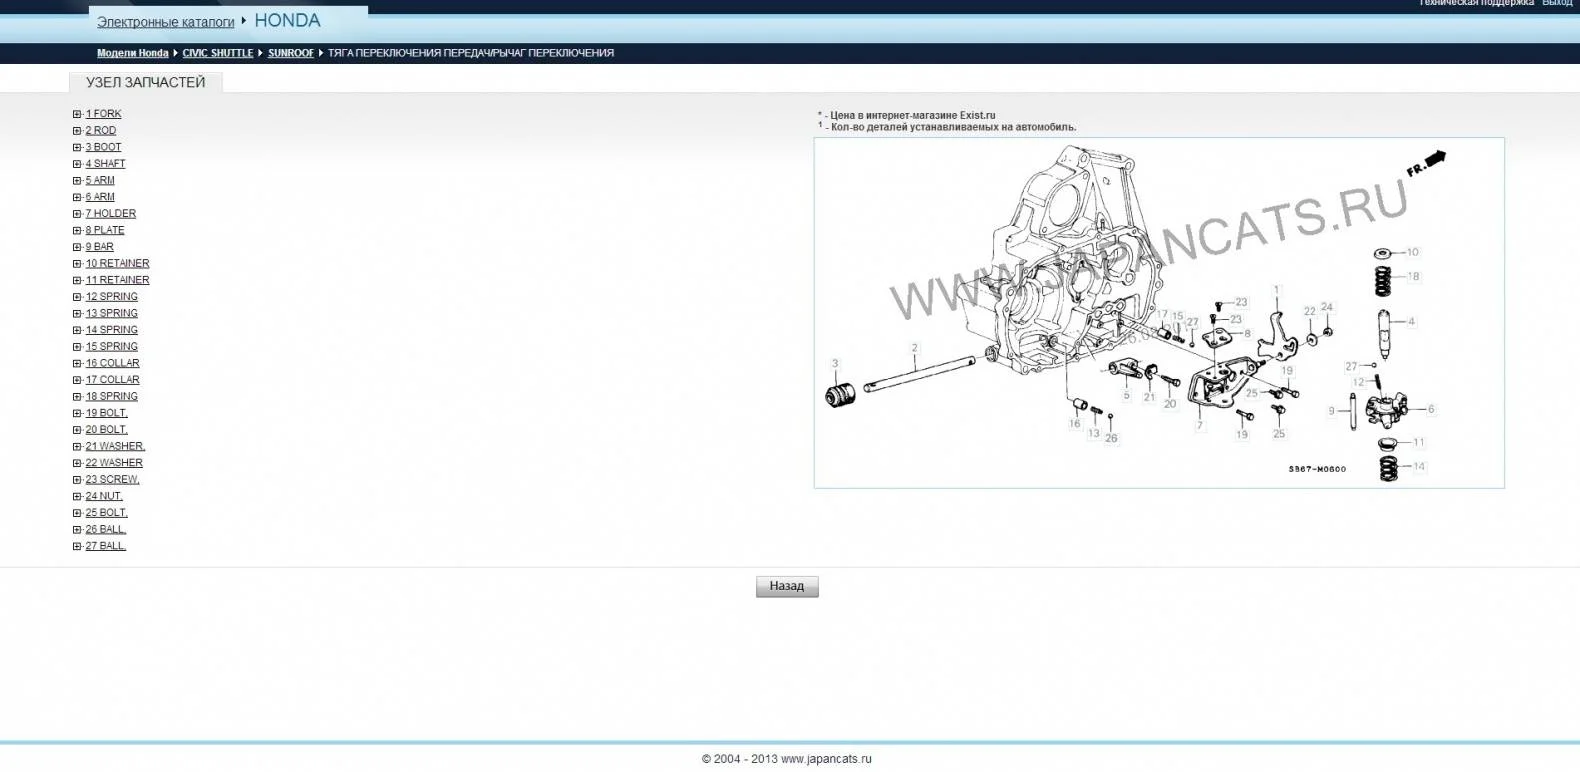The width and height of the screenshot is (1580, 772).
Task: Expand the 3 BOOT tree node
Action: tap(77, 147)
